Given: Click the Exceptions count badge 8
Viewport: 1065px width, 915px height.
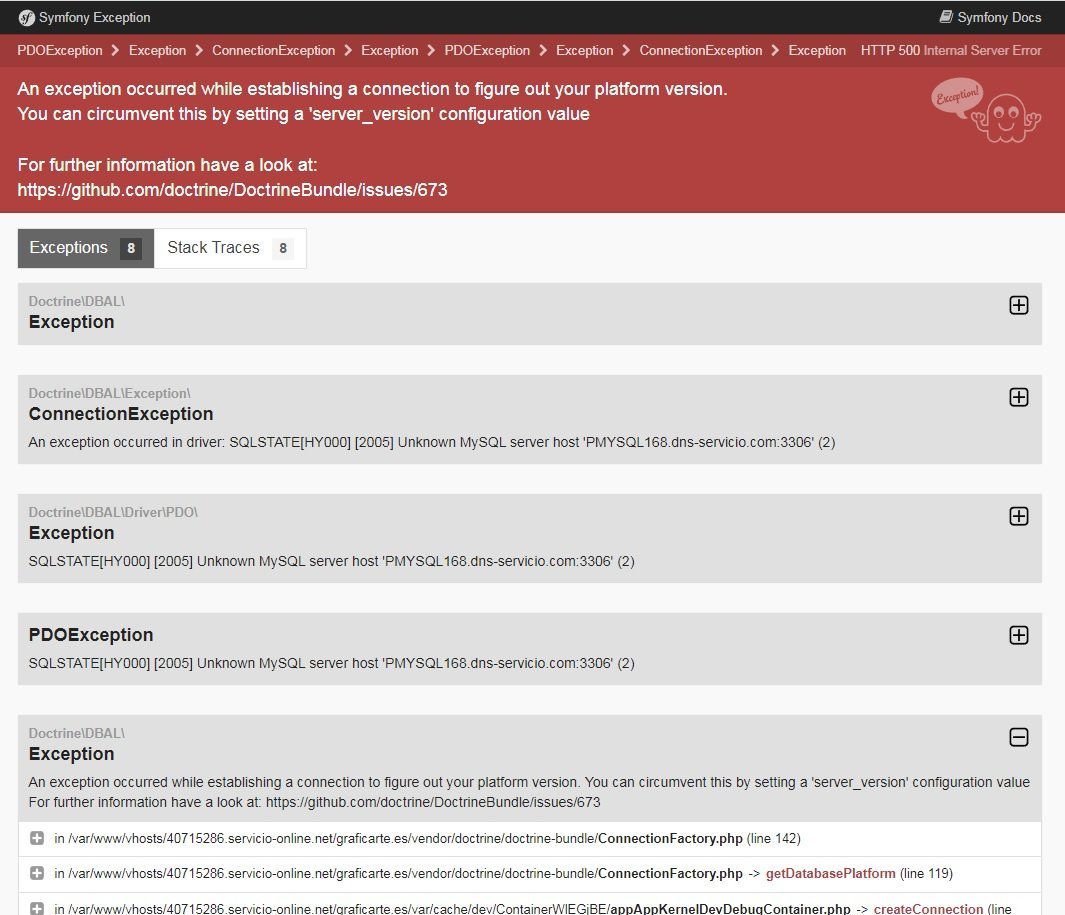Looking at the screenshot, I should 131,249.
